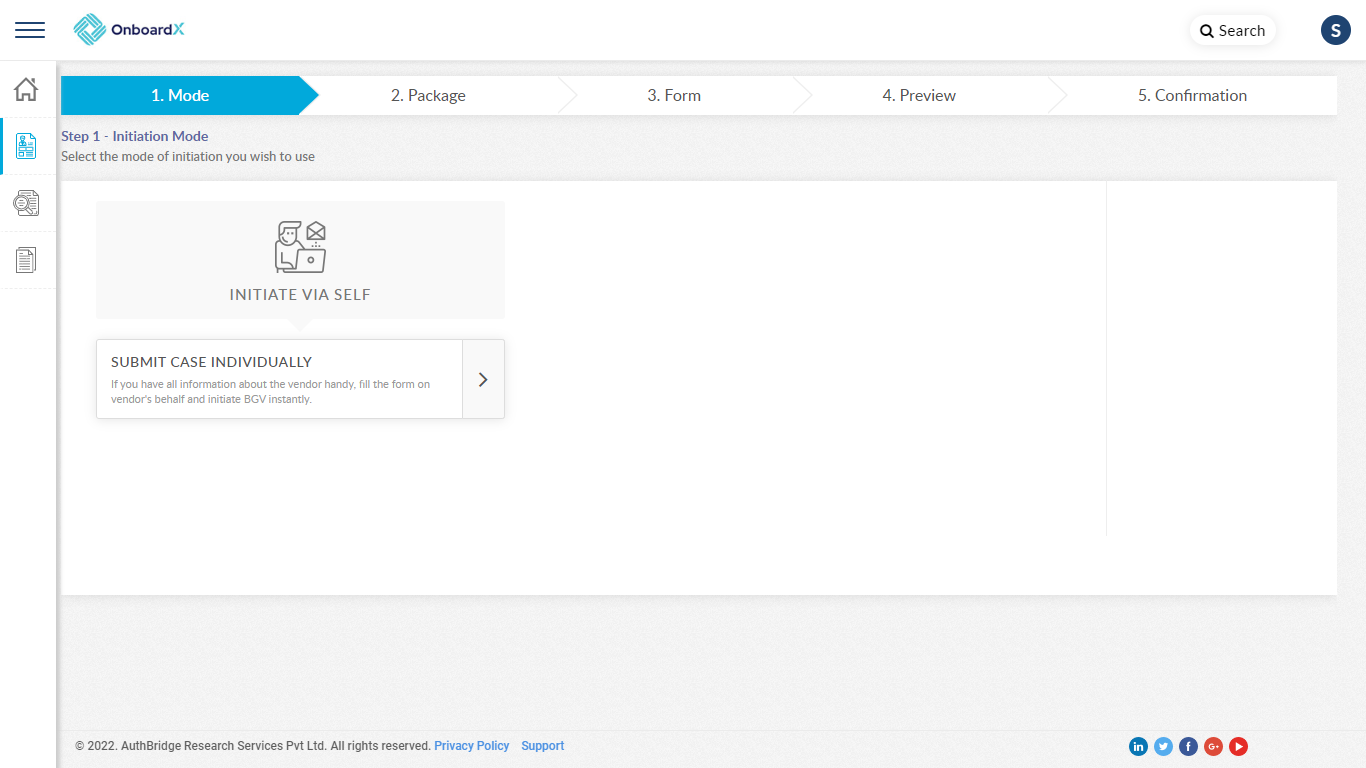1366x768 pixels.
Task: Click the 'Step 1 - Initiation Mode' heading
Action: click(x=135, y=136)
